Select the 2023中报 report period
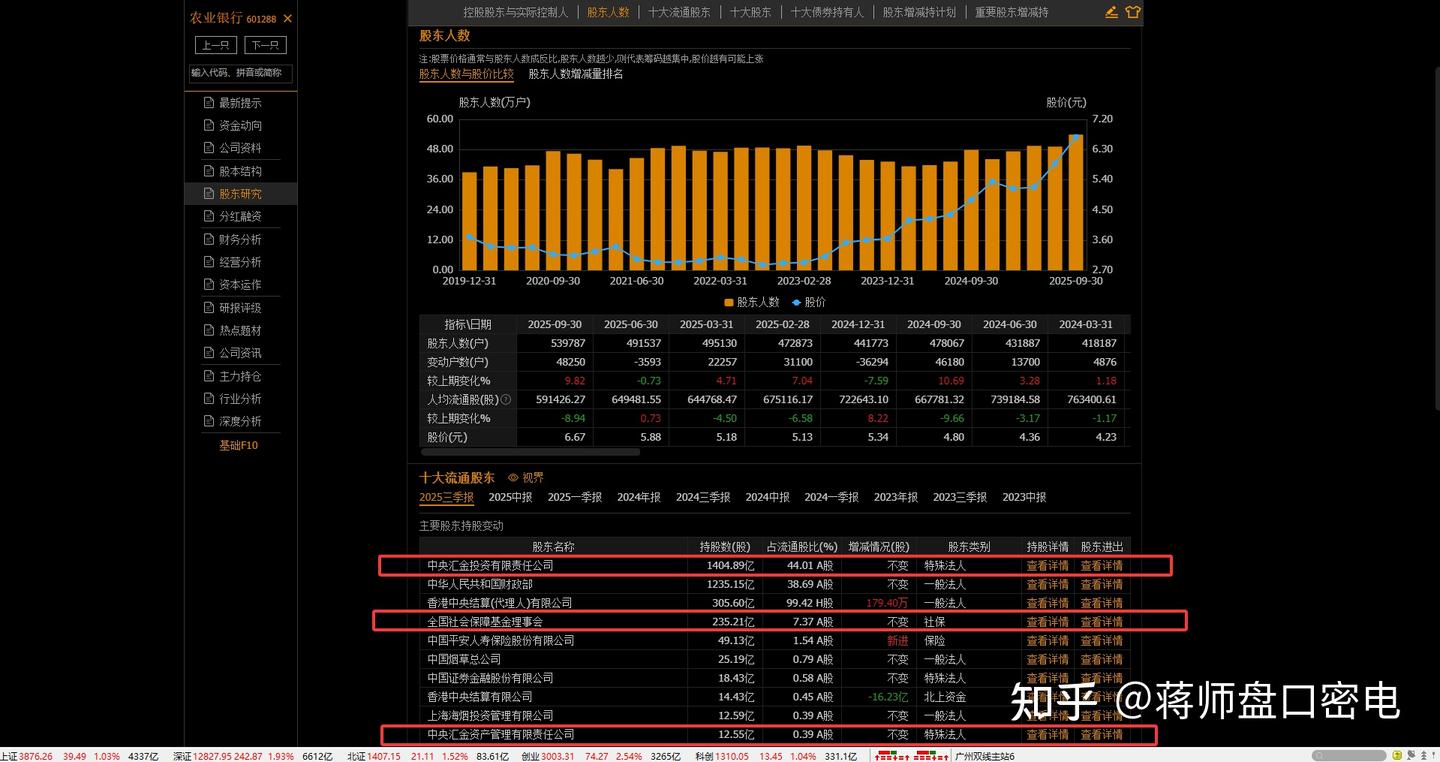The height and width of the screenshot is (762, 1440). (1024, 497)
